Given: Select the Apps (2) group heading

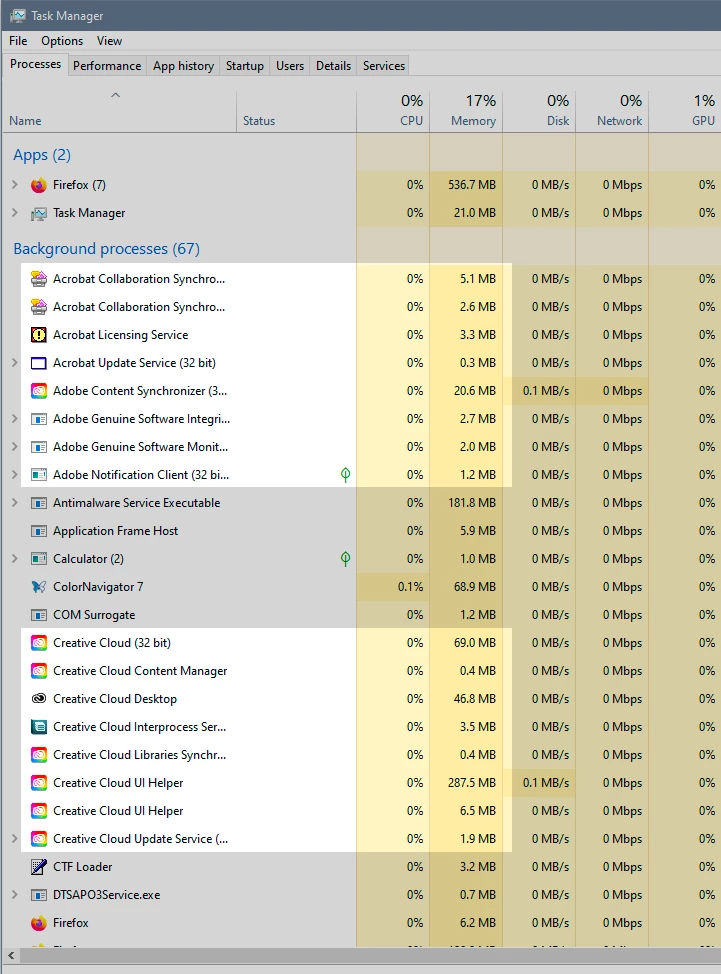Looking at the screenshot, I should tap(42, 155).
